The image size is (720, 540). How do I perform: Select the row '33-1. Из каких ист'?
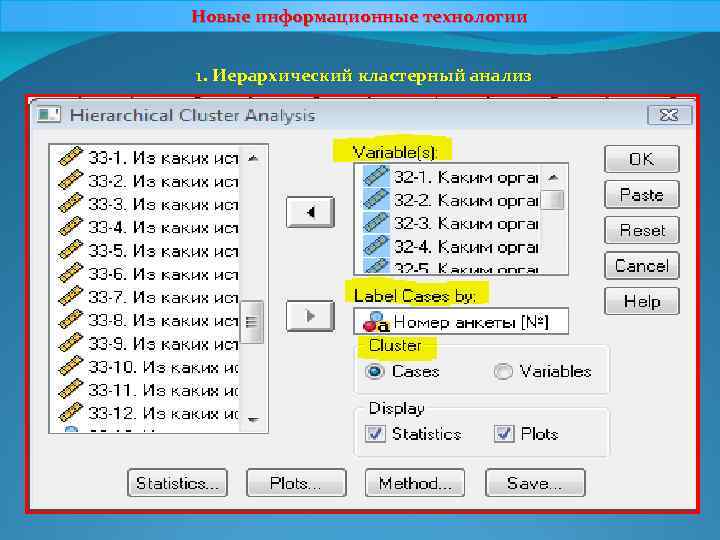click(148, 158)
